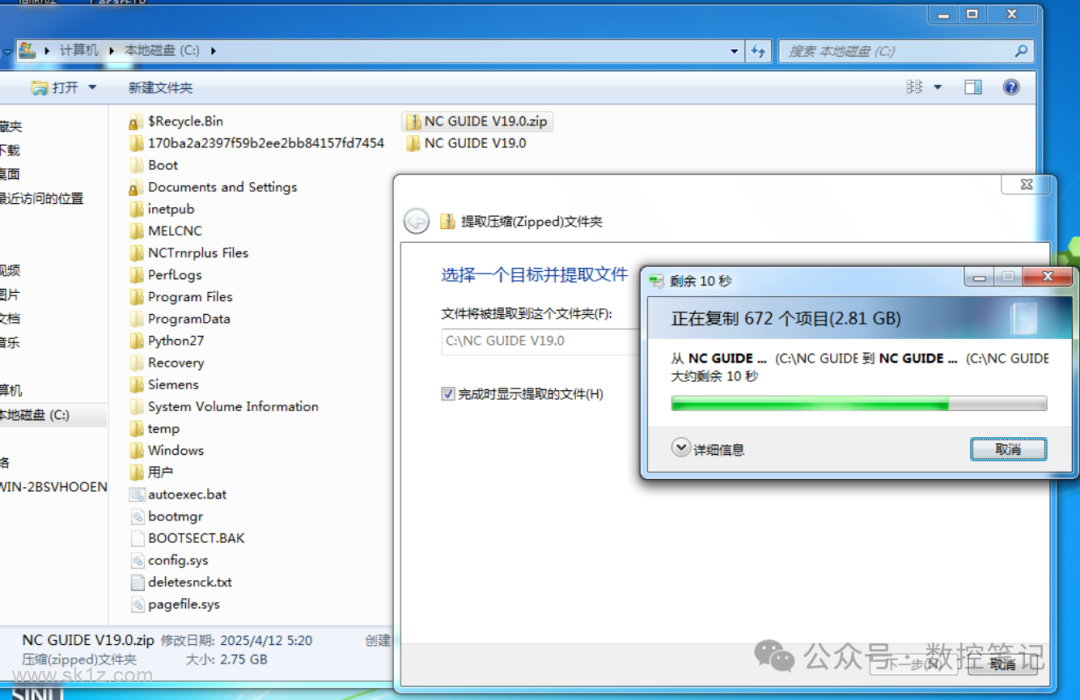Screen dimensions: 1080x700
Task: Click 本地磁盘 (C:) breadcrumb segment
Action: coord(162,50)
